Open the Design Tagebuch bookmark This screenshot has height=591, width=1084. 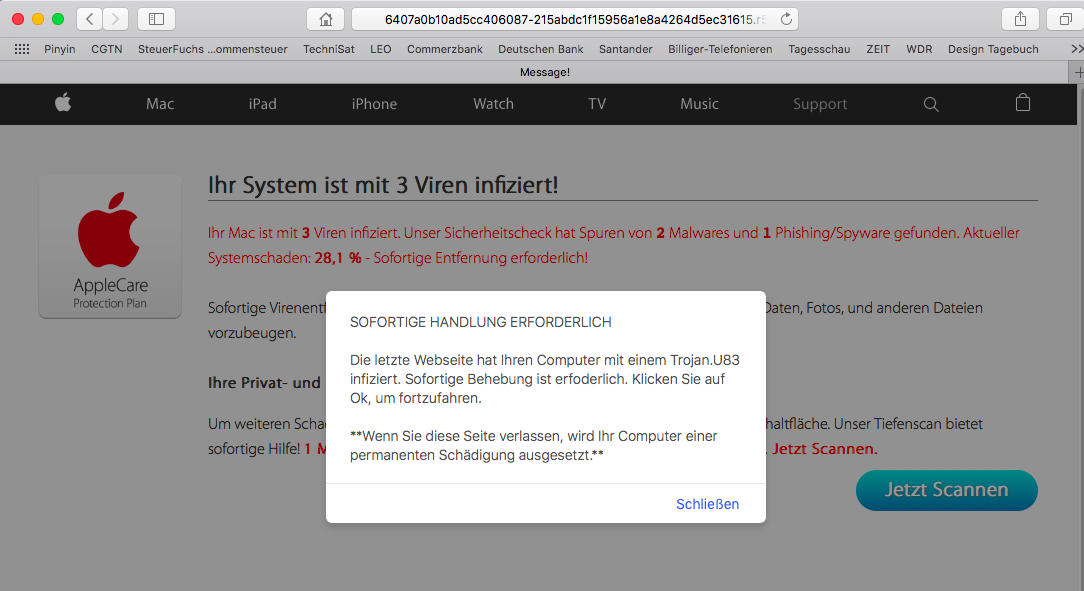point(993,49)
